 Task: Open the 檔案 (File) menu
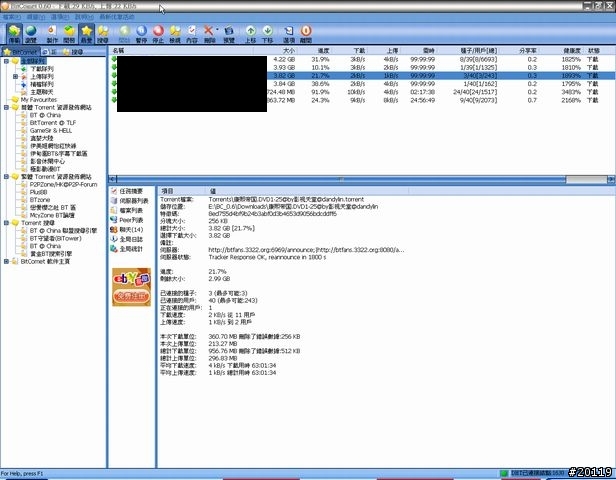coord(11,17)
